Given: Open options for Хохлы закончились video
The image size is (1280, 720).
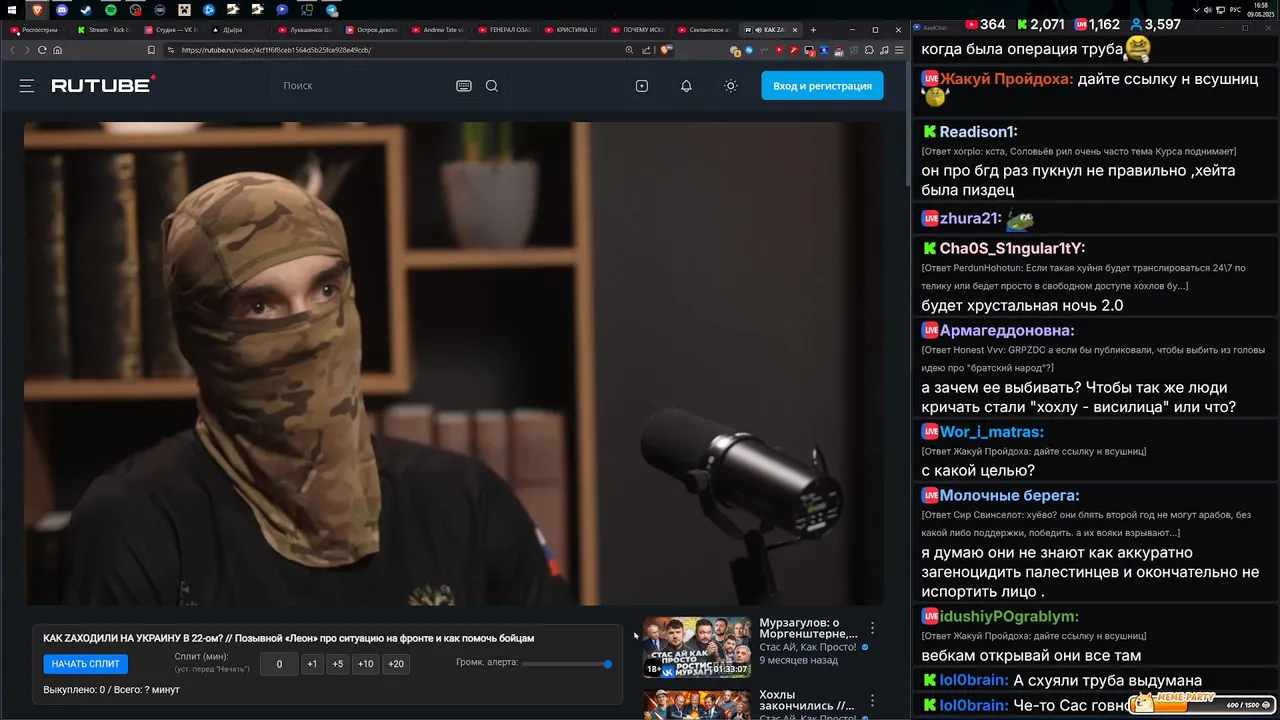Looking at the screenshot, I should 872,700.
